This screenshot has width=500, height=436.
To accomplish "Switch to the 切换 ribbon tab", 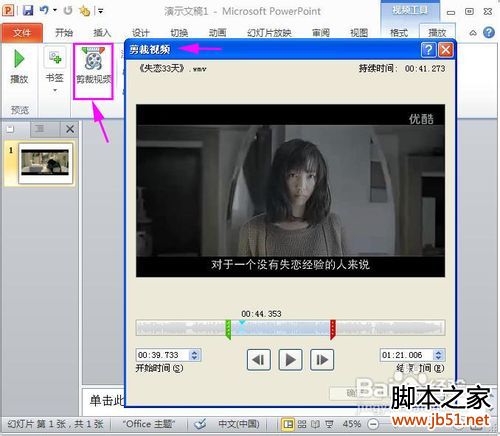I will coord(179,33).
